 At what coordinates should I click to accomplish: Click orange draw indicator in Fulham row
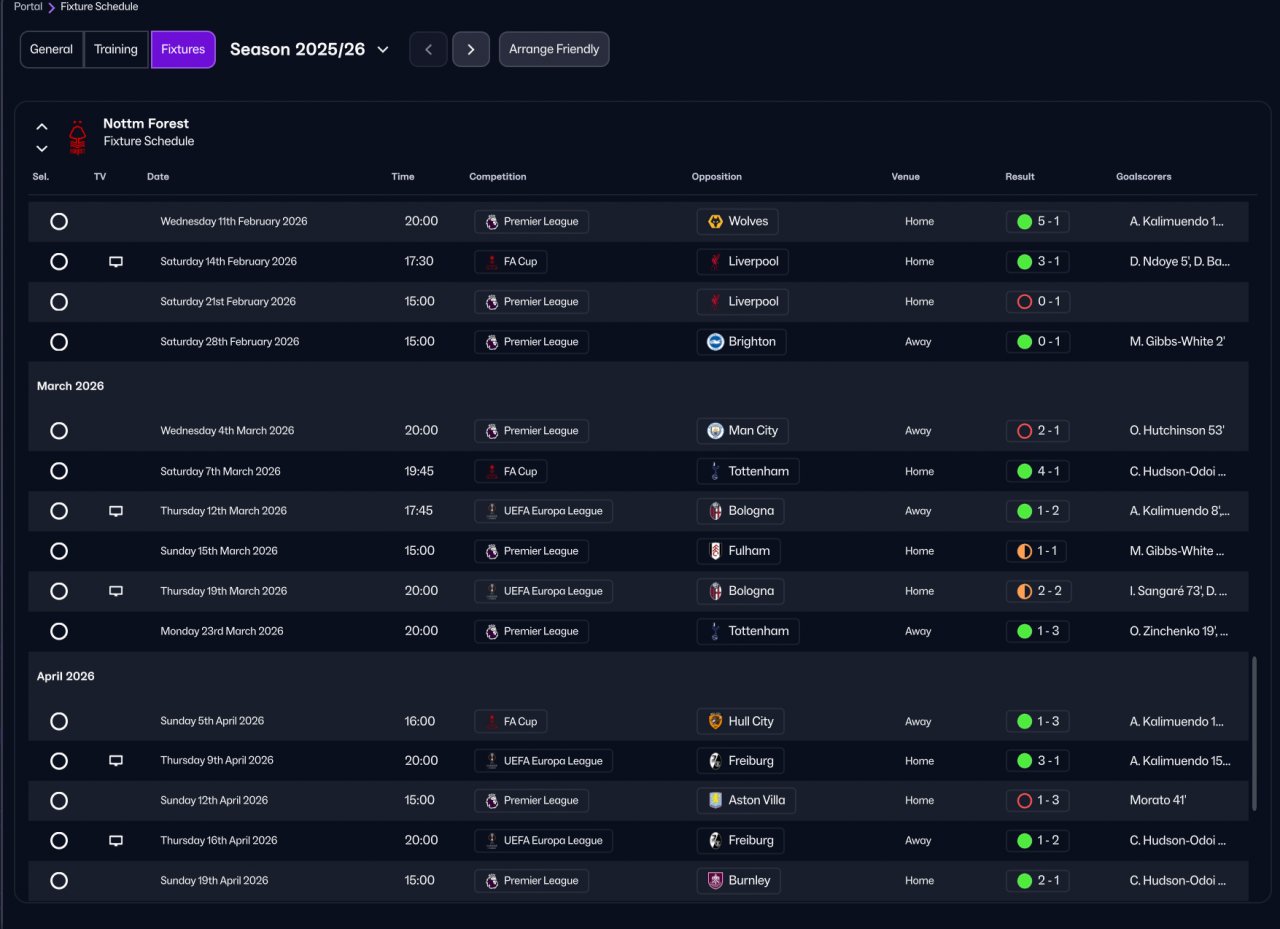(x=1024, y=551)
